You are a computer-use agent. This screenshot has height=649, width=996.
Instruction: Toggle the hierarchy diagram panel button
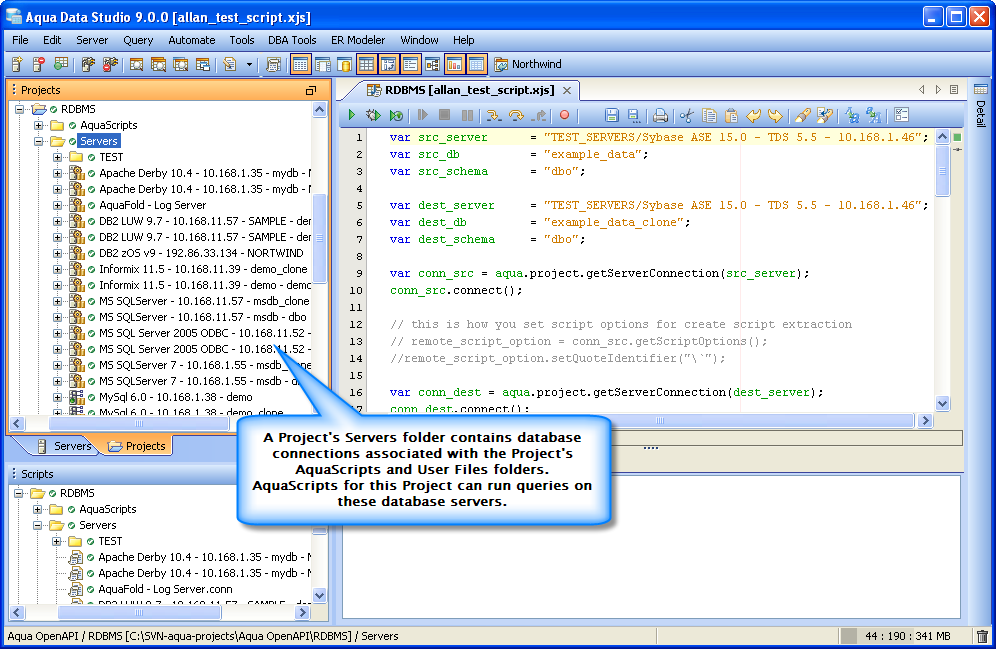pos(433,64)
